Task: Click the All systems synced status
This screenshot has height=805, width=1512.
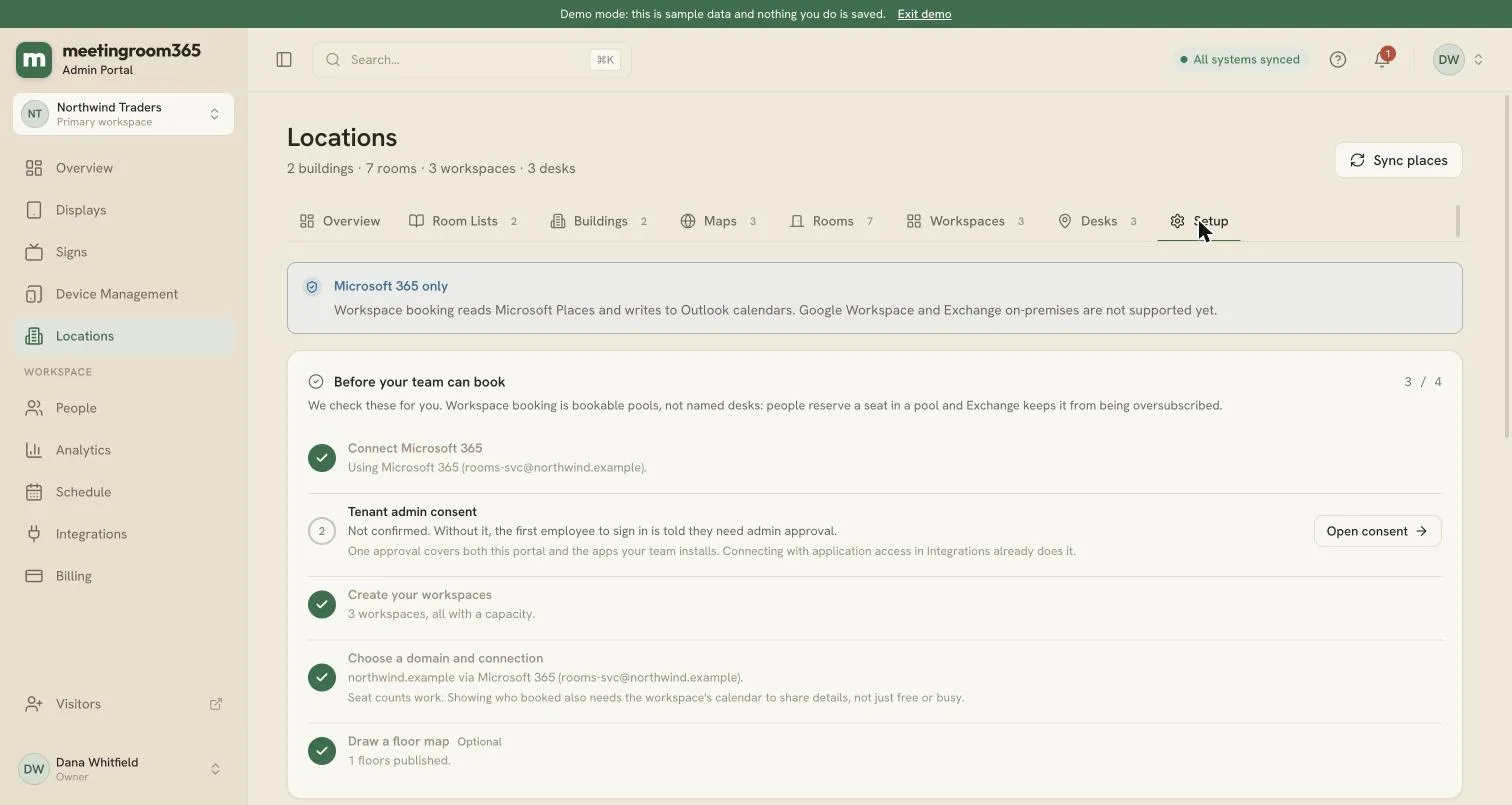Action: click(x=1239, y=60)
